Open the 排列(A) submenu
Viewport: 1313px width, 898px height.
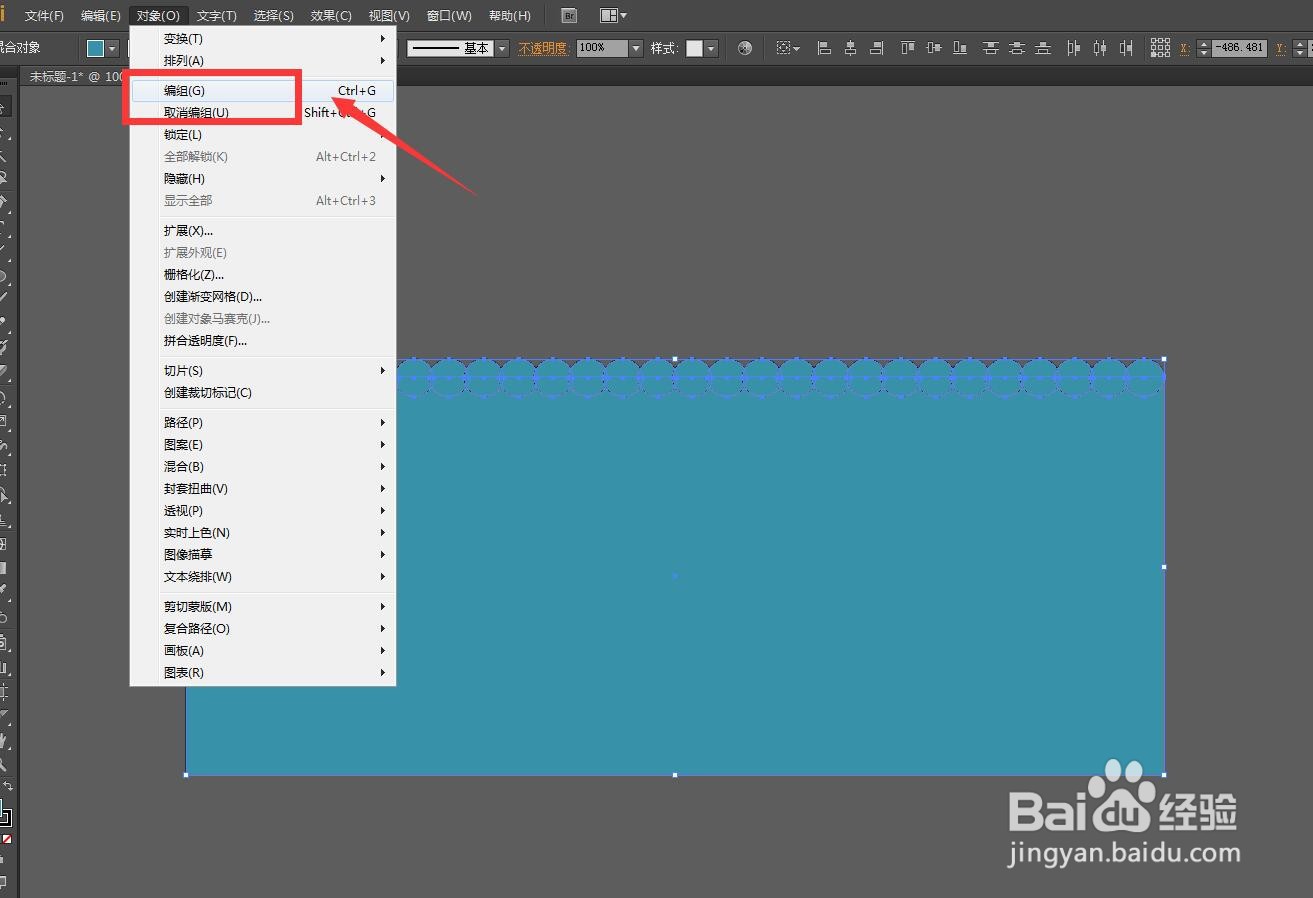263,60
